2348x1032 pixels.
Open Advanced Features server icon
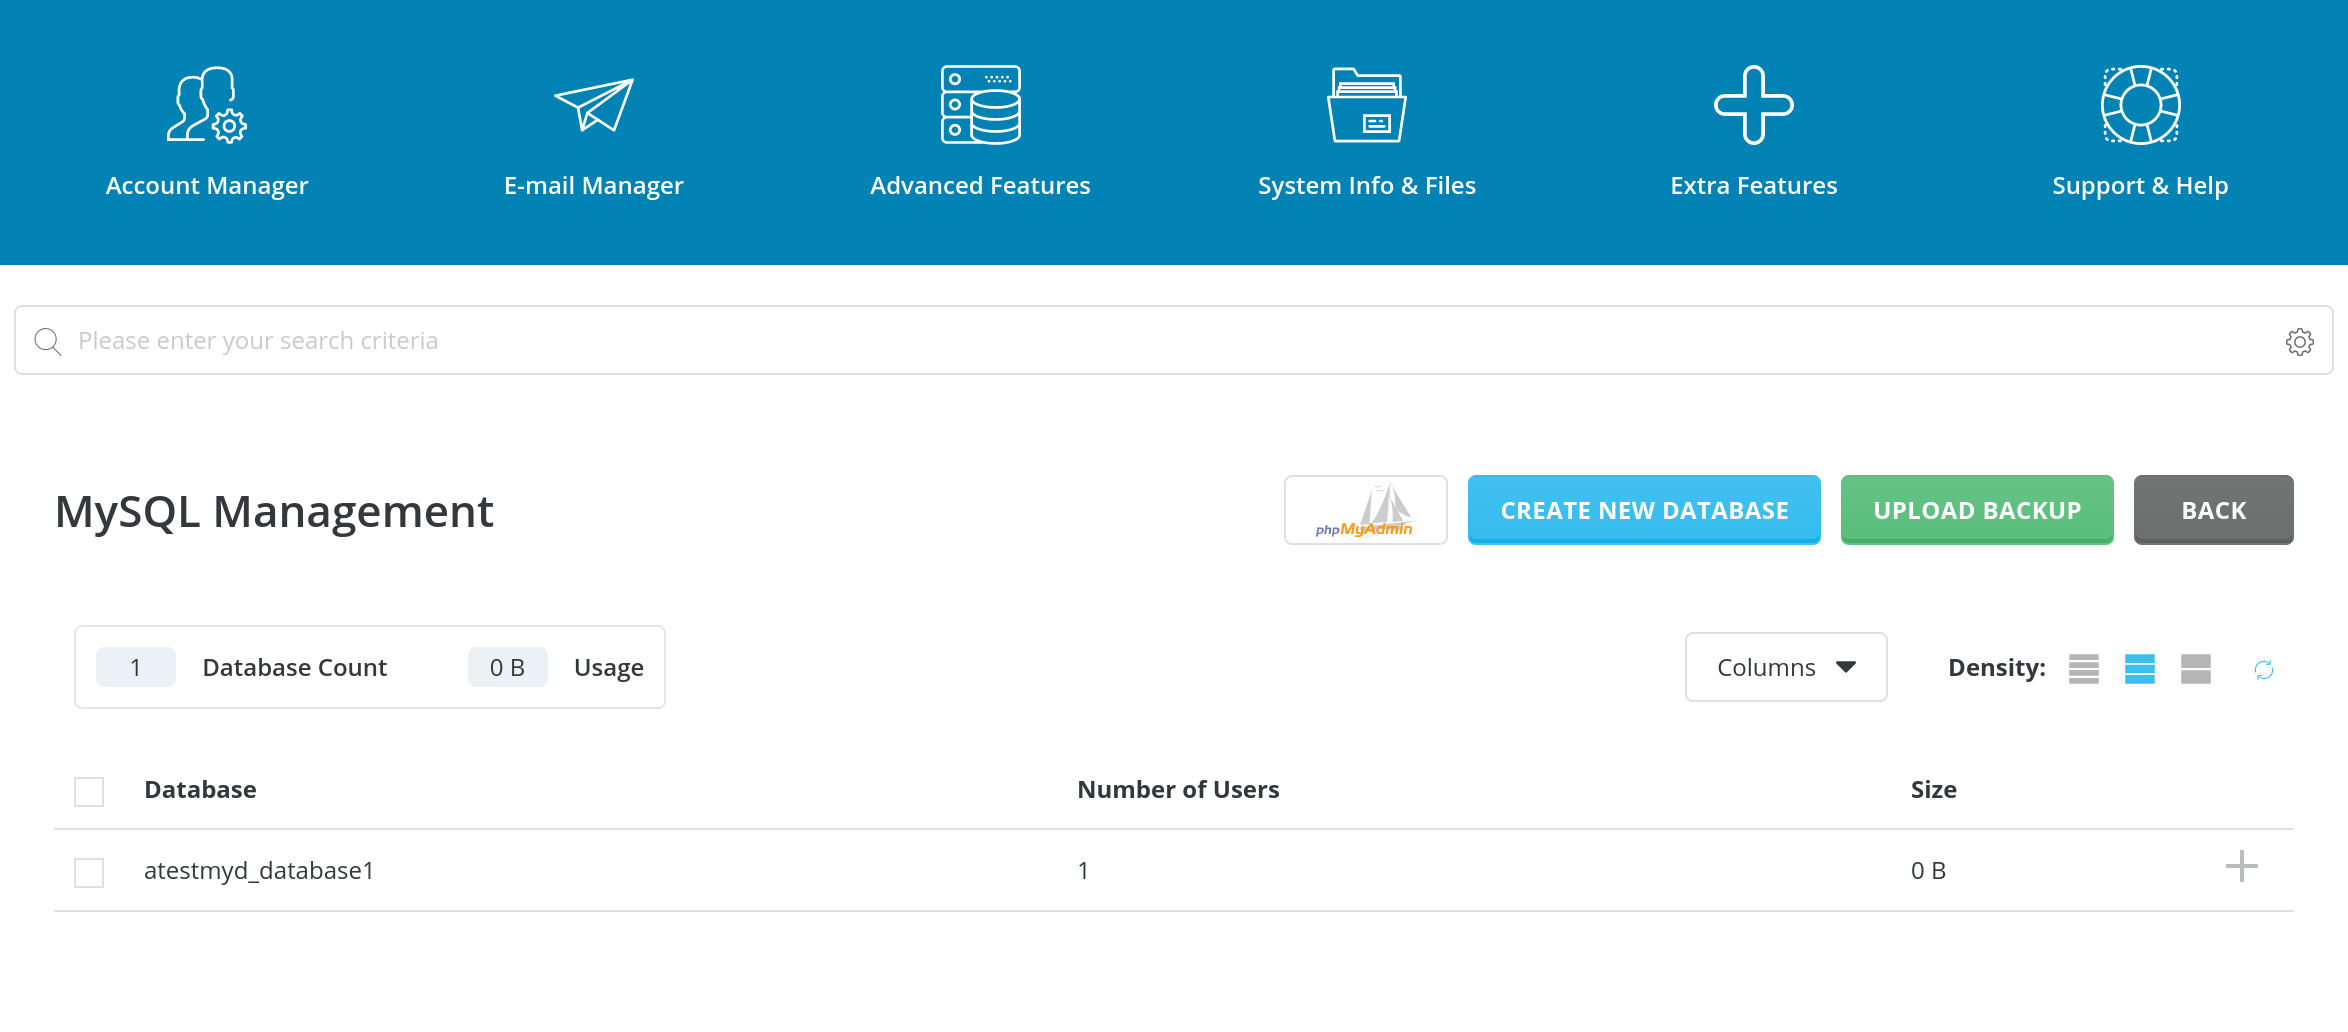coord(980,106)
